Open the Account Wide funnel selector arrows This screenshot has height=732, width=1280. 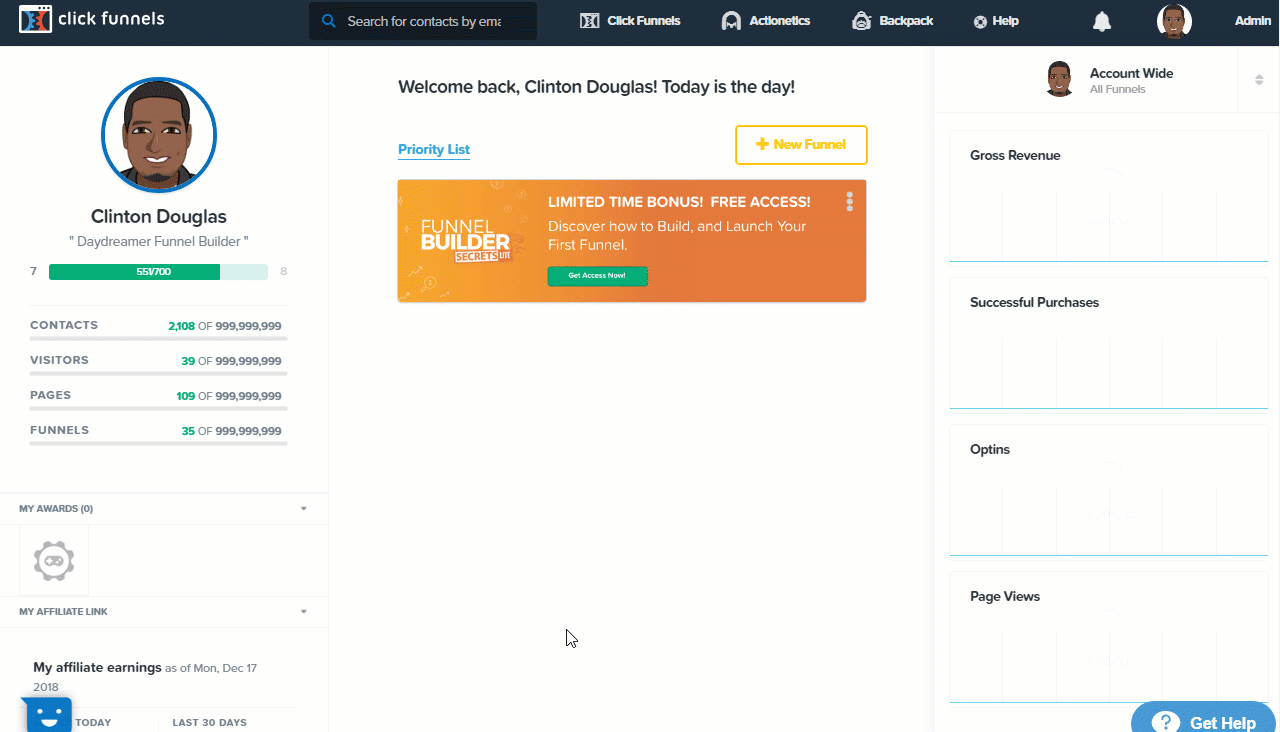point(1259,80)
